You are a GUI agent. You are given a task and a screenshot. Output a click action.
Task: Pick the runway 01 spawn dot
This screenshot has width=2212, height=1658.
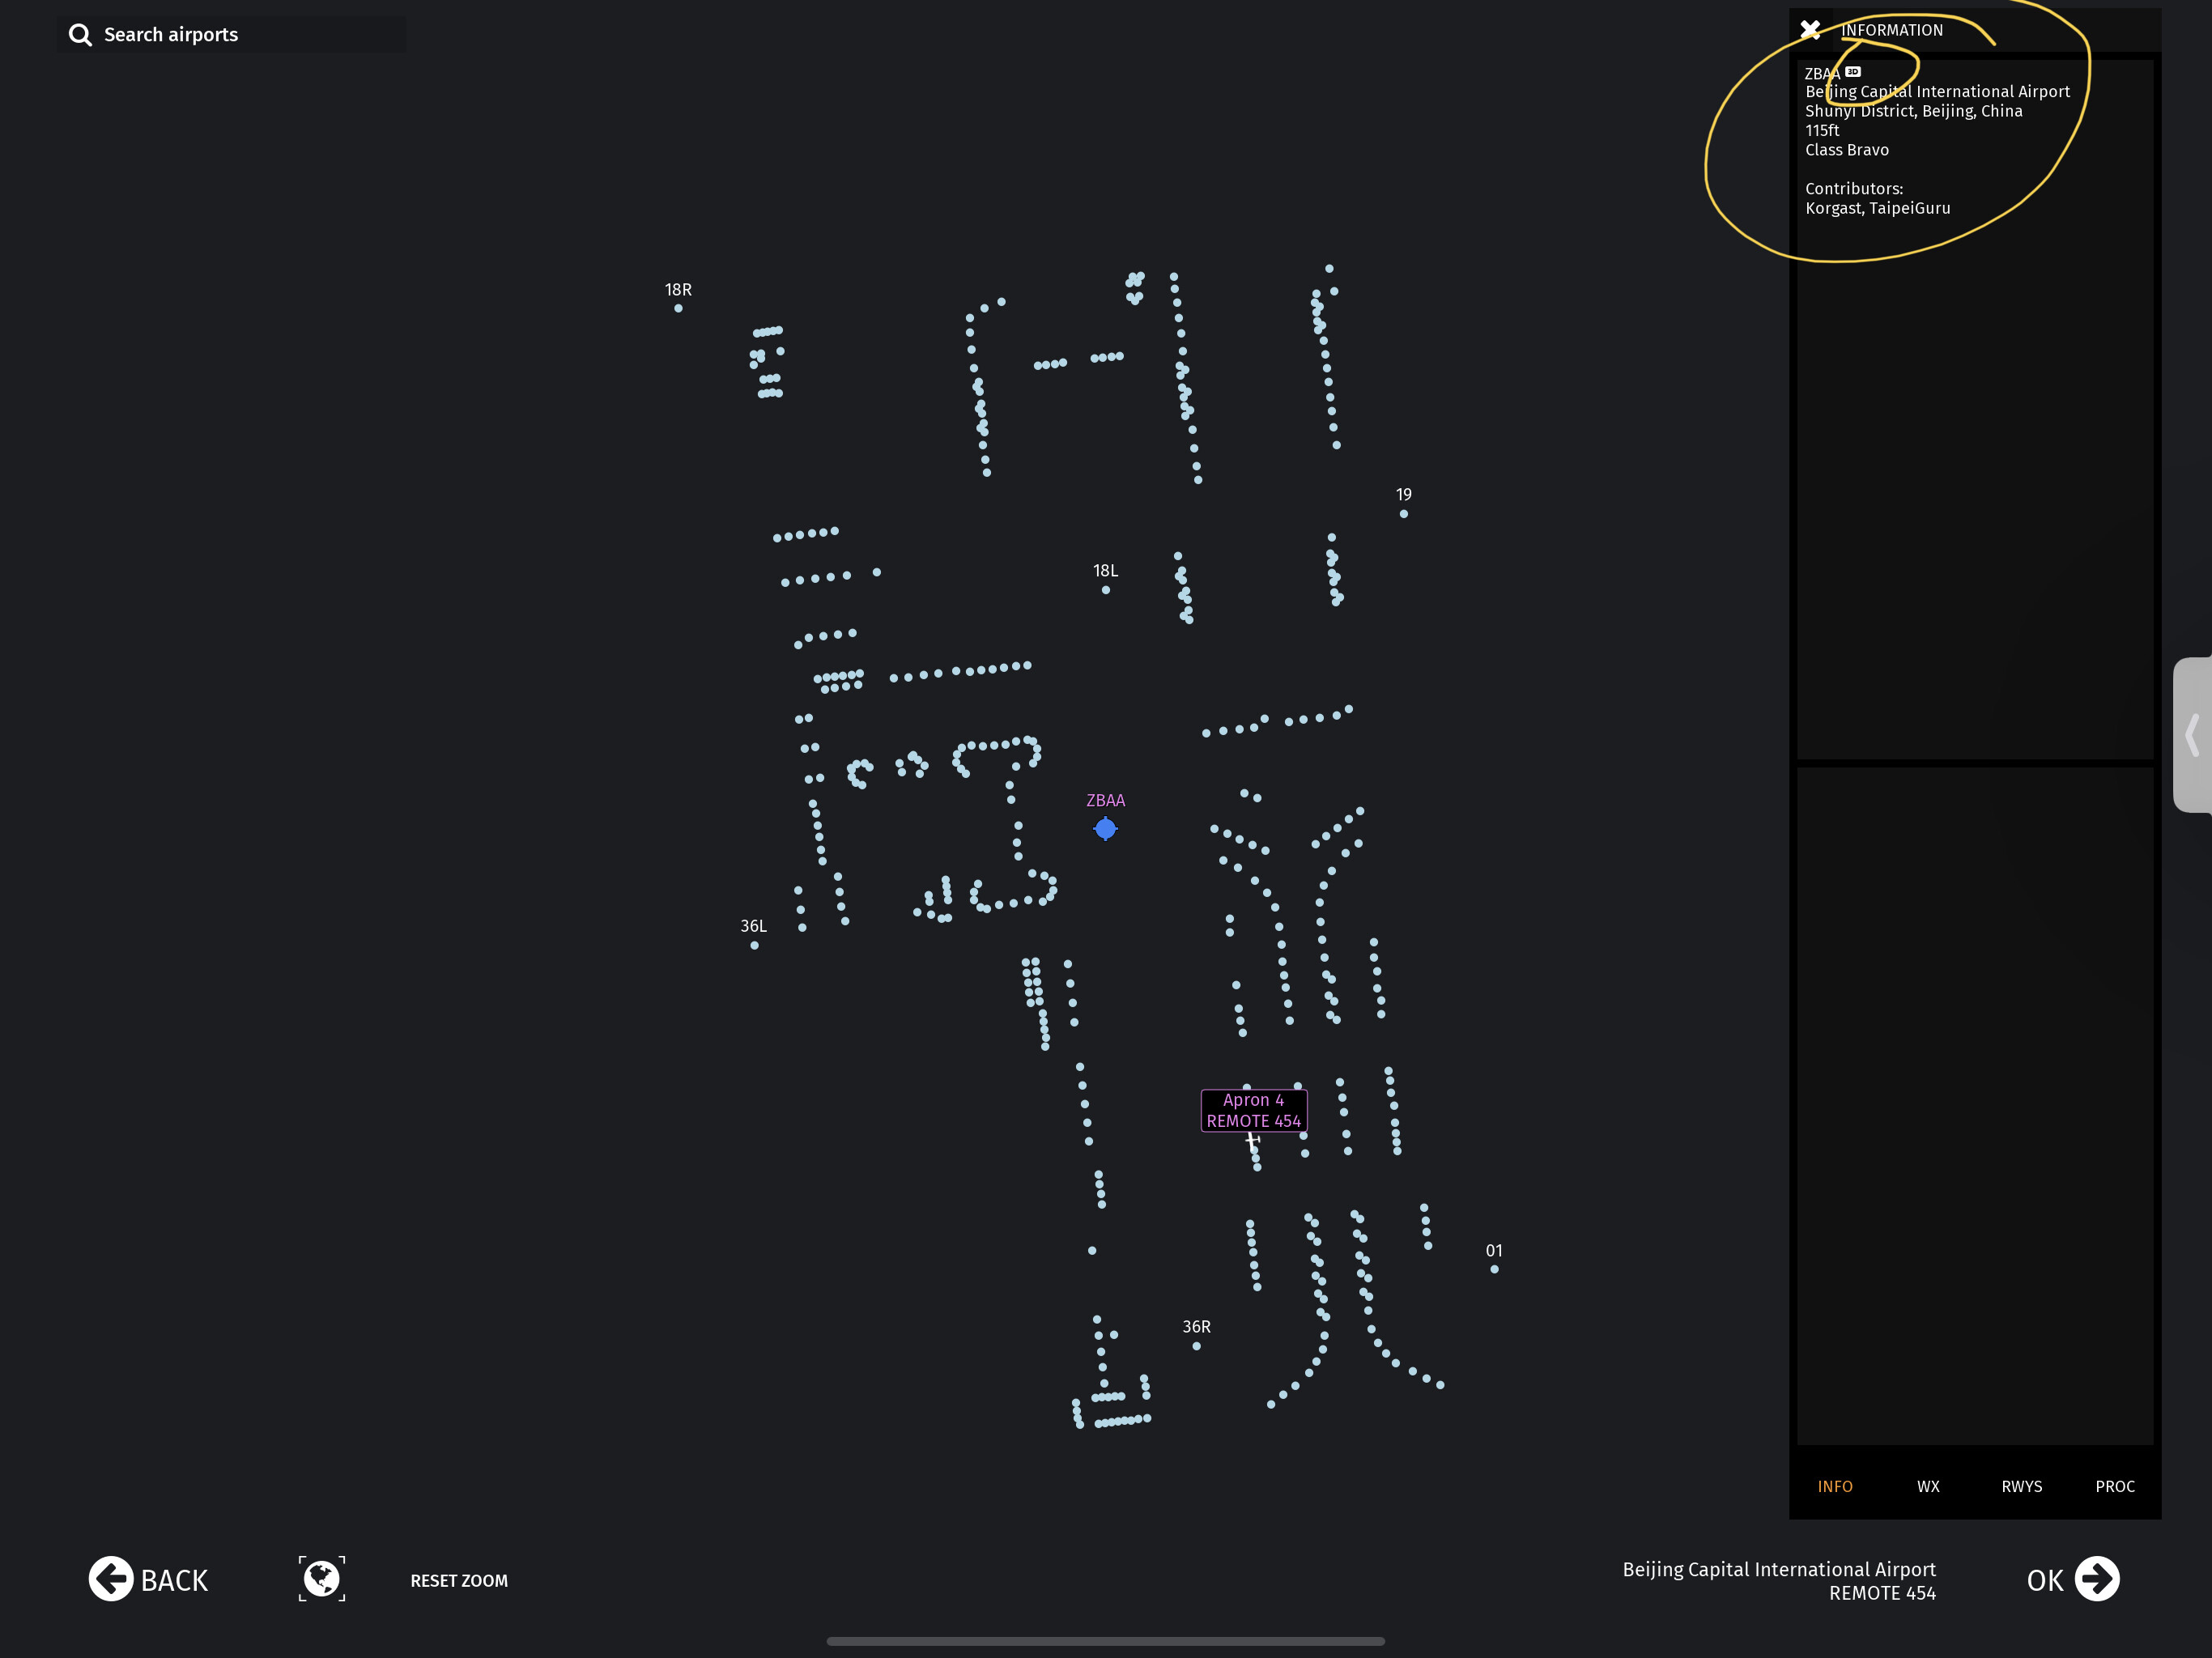click(x=1494, y=1269)
